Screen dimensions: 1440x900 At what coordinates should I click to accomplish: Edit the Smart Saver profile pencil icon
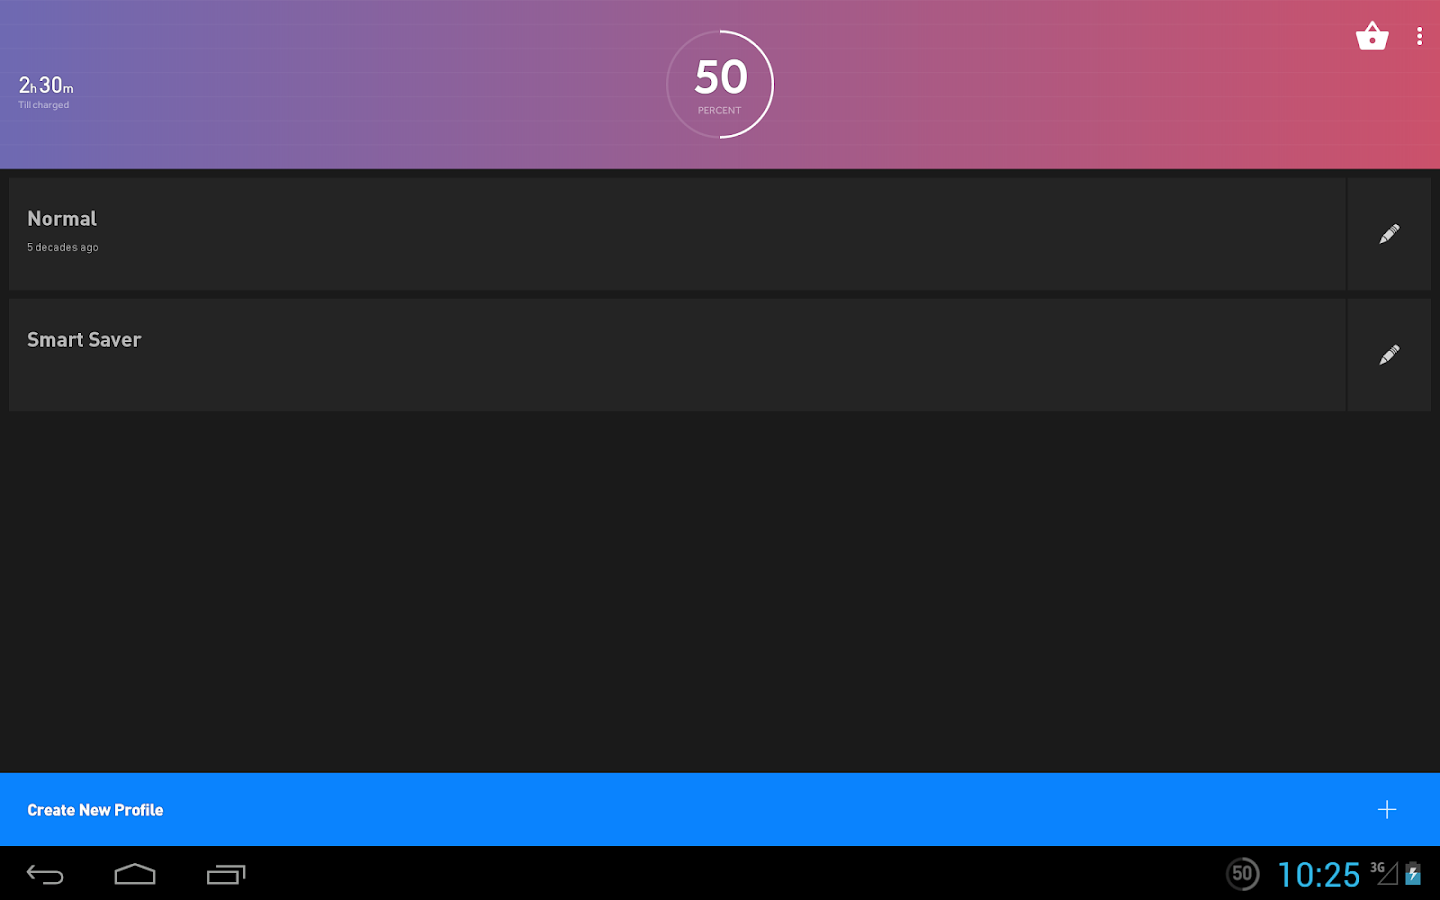click(1388, 354)
